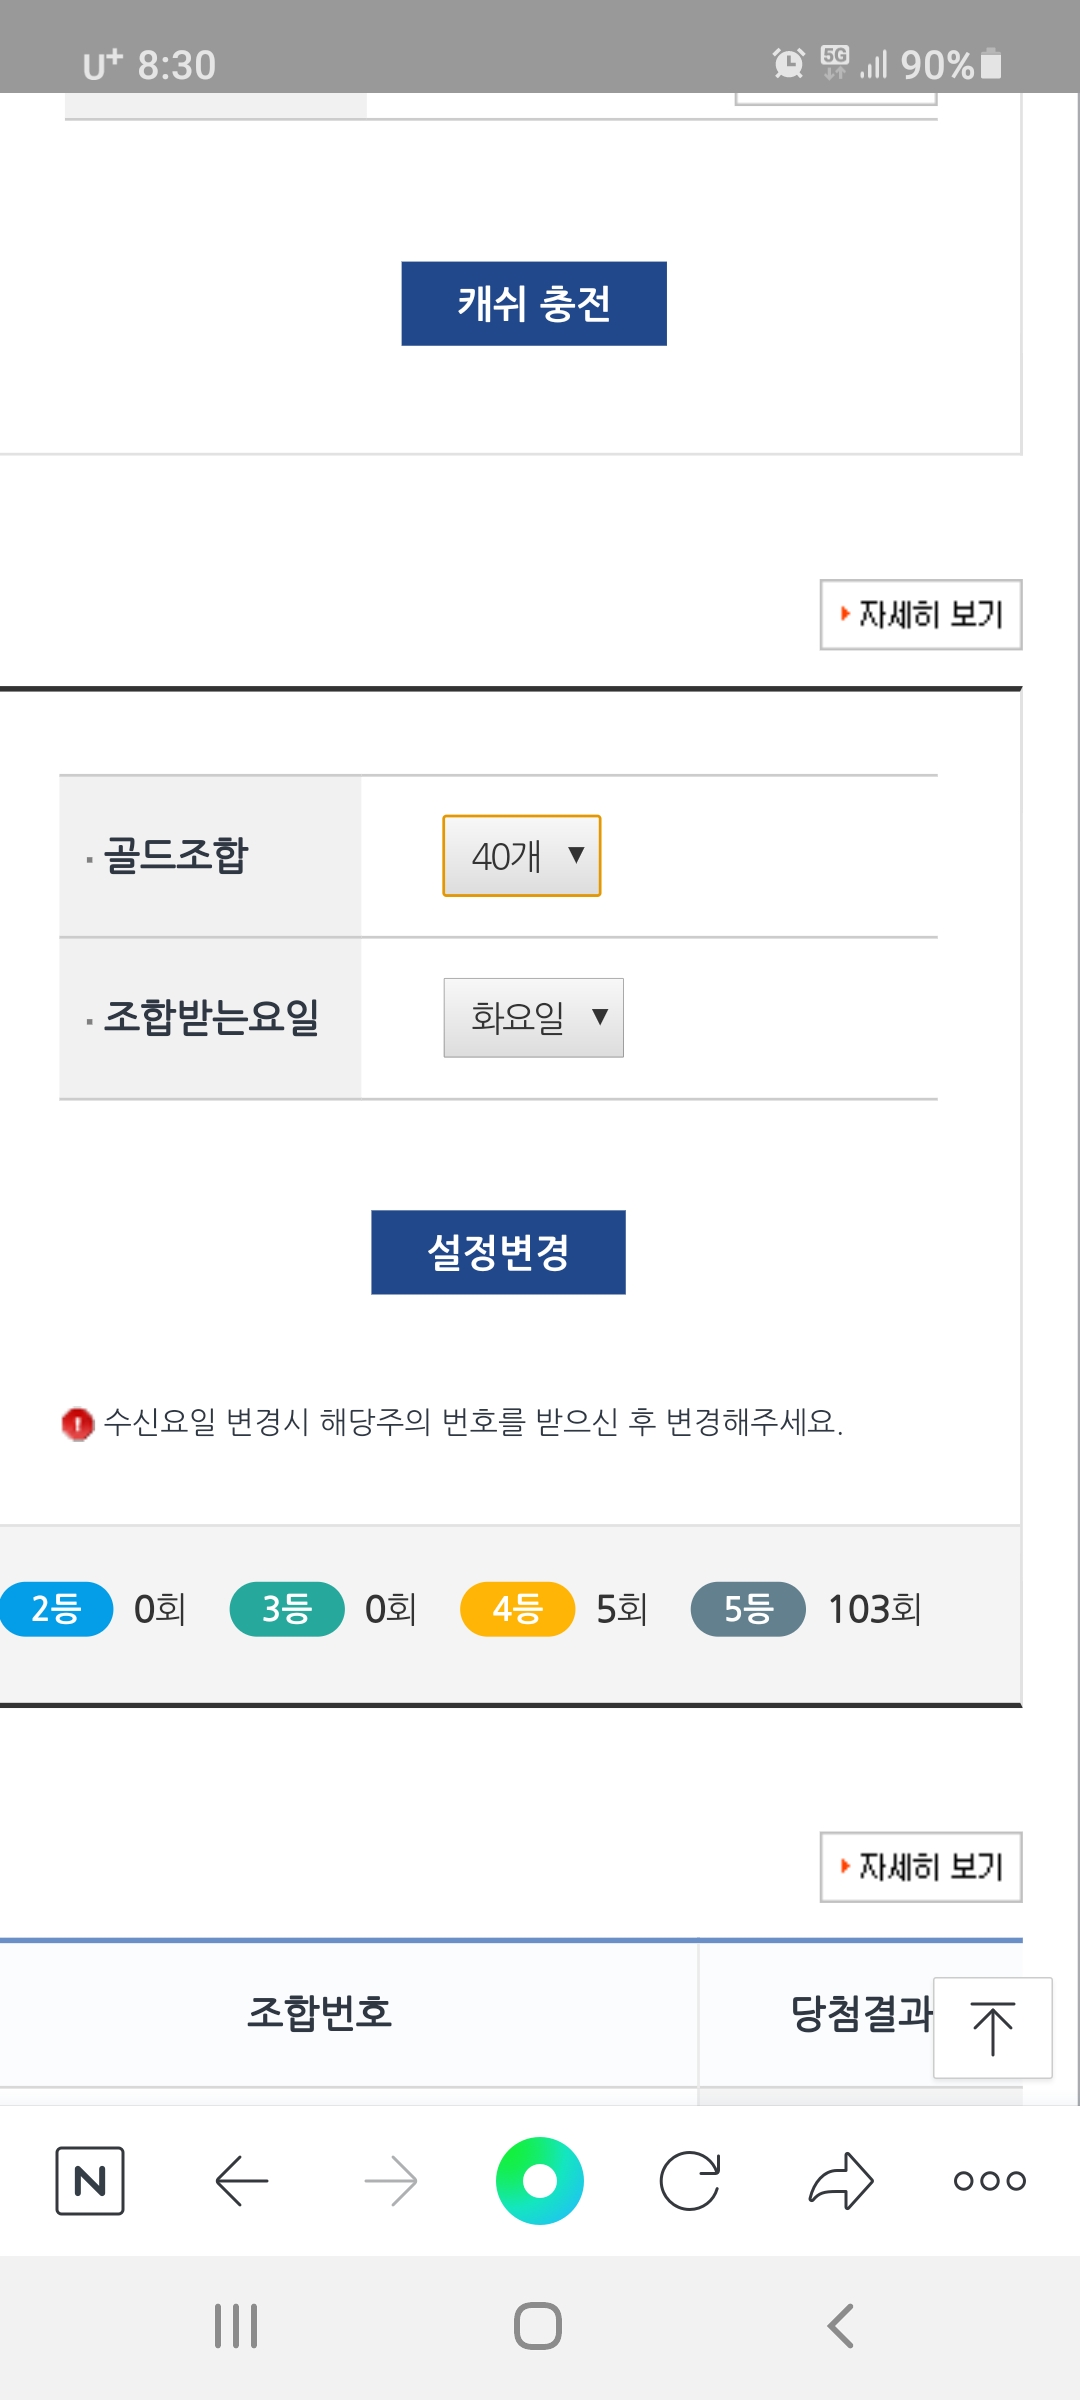Open the three-circle more menu
The height and width of the screenshot is (2400, 1080).
989,2180
